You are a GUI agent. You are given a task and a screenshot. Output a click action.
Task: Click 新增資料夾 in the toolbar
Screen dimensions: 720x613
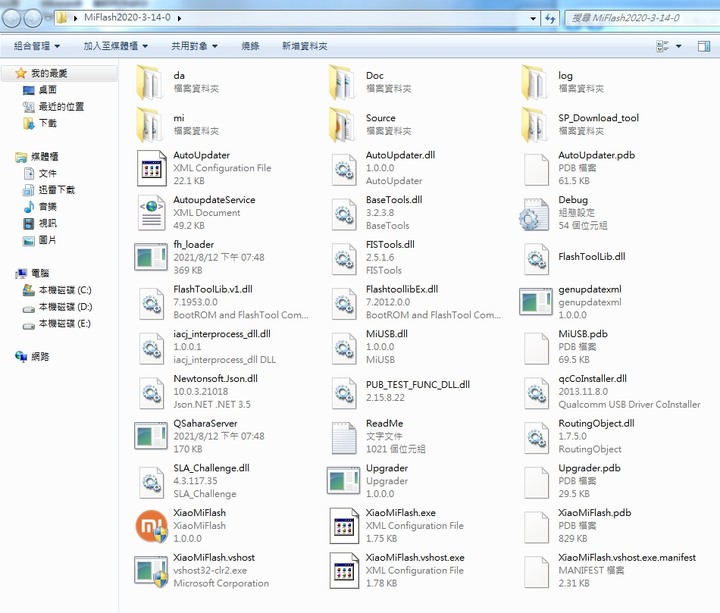point(304,46)
